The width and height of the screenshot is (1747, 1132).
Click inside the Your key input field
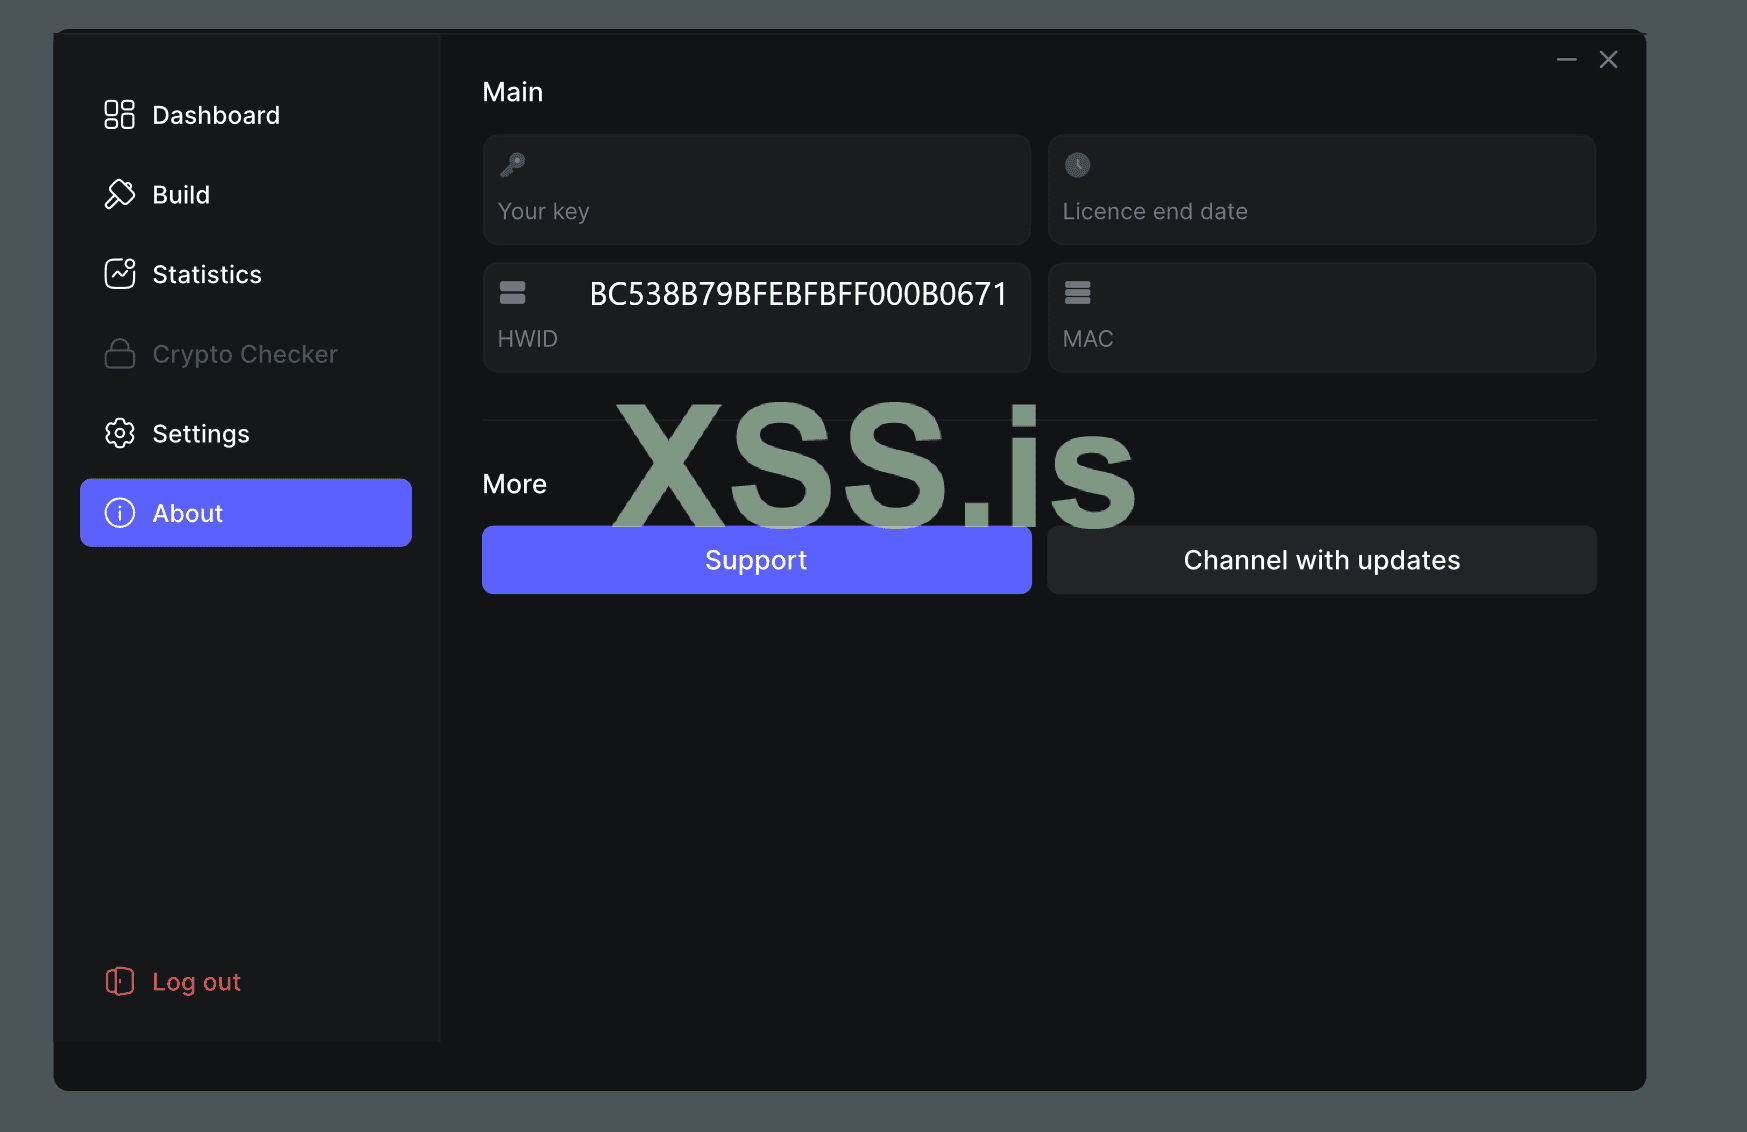tap(756, 190)
